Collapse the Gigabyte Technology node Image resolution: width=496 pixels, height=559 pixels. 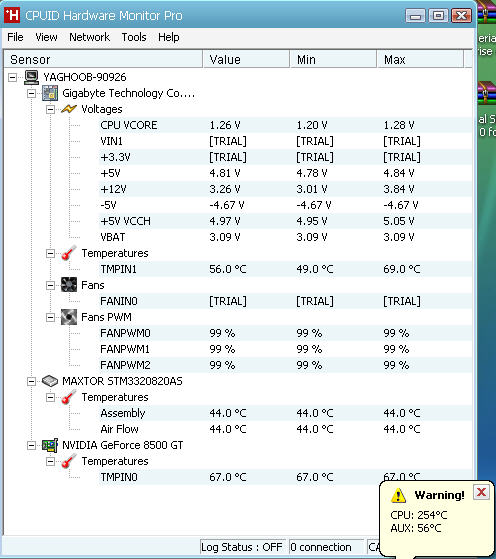pos(31,93)
